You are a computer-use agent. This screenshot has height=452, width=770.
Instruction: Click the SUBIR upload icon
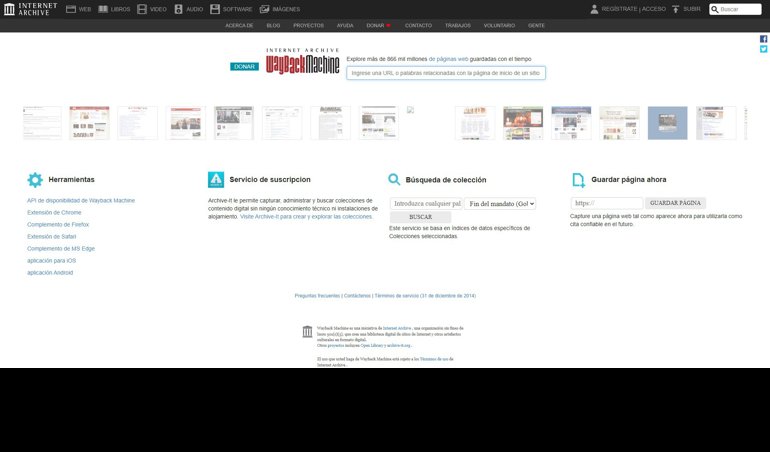[x=676, y=9]
